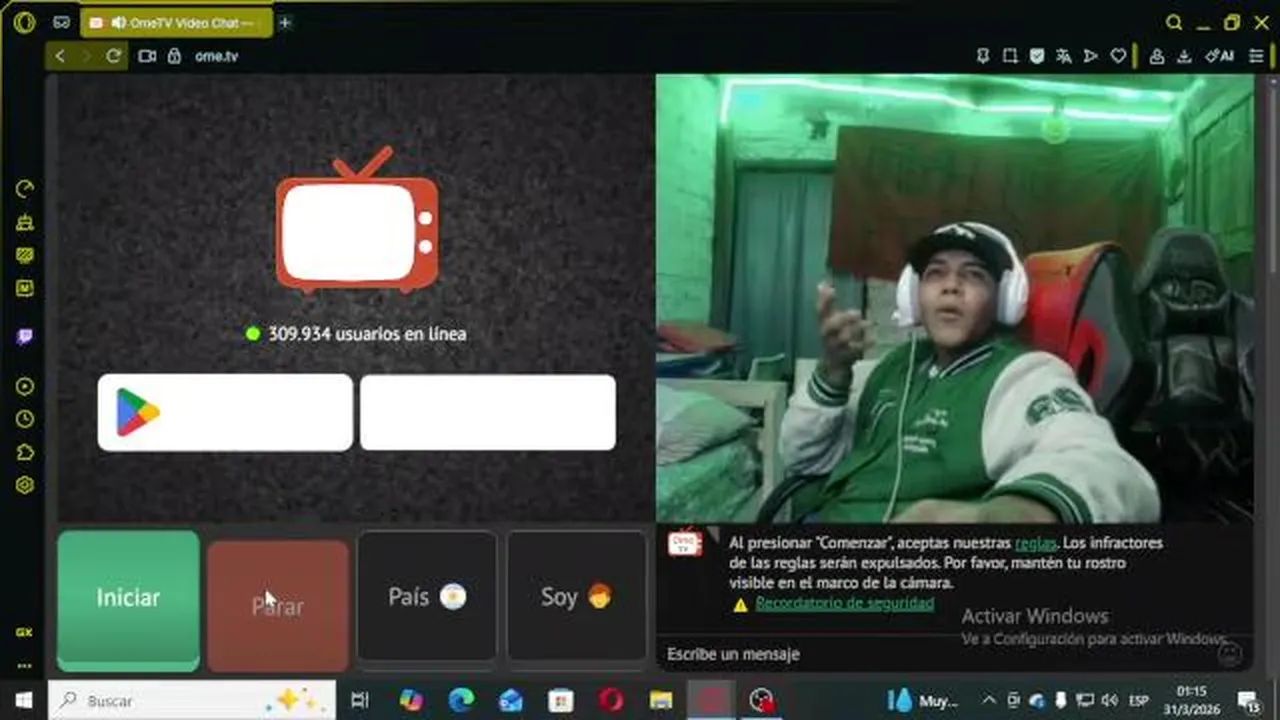Open the camera permission icon in address bar

click(147, 56)
